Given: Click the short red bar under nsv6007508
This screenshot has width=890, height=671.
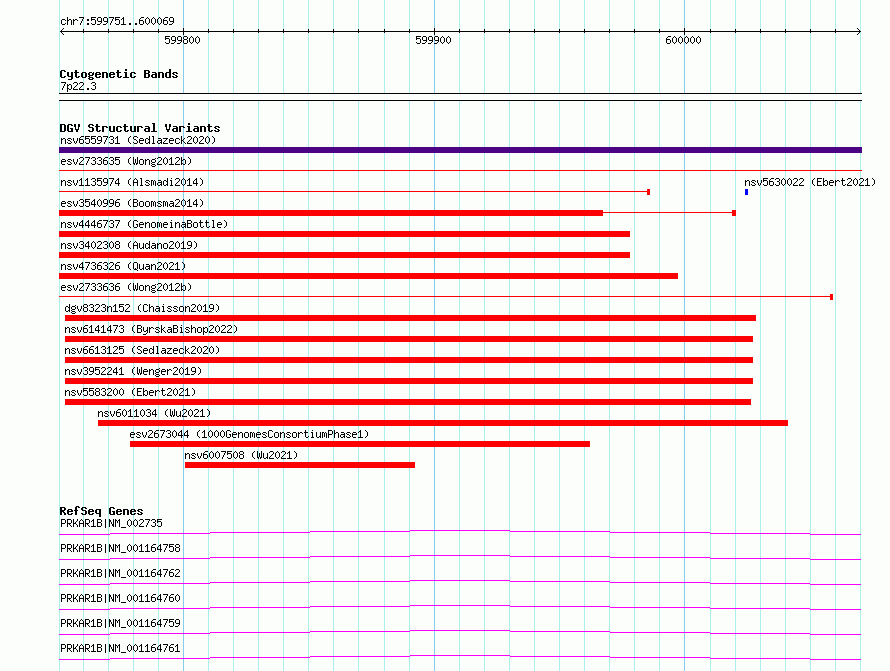Looking at the screenshot, I should pos(300,465).
